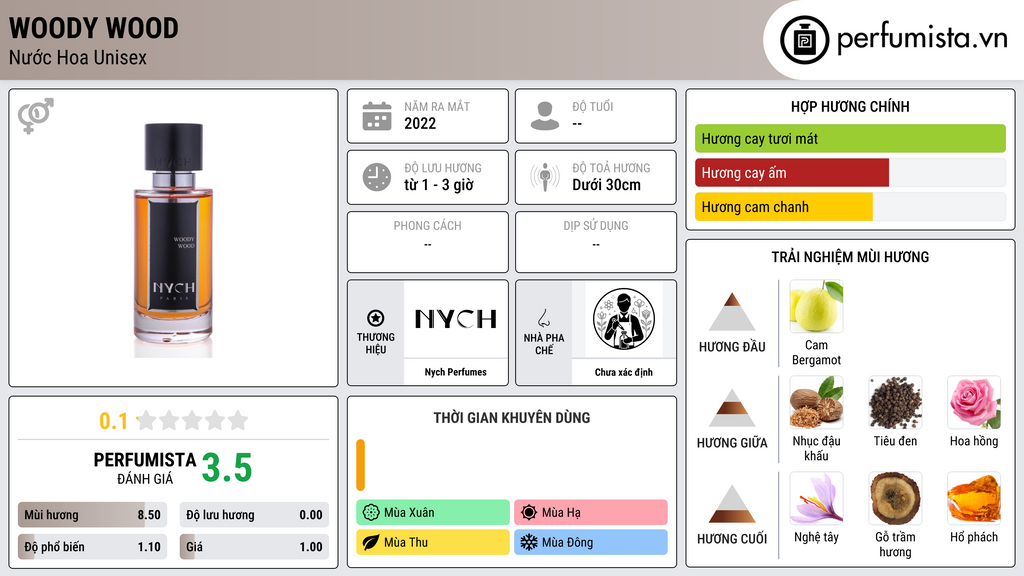
Task: Select the Nghệ tây saffron image
Action: [x=816, y=498]
